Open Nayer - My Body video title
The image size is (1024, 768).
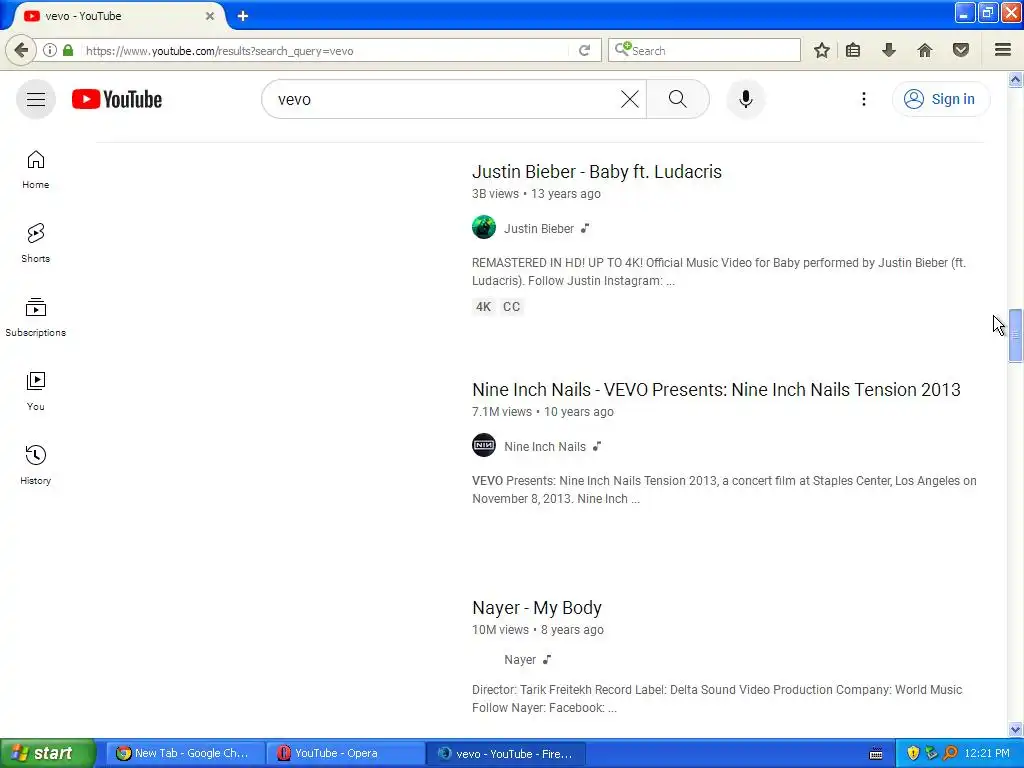537,608
